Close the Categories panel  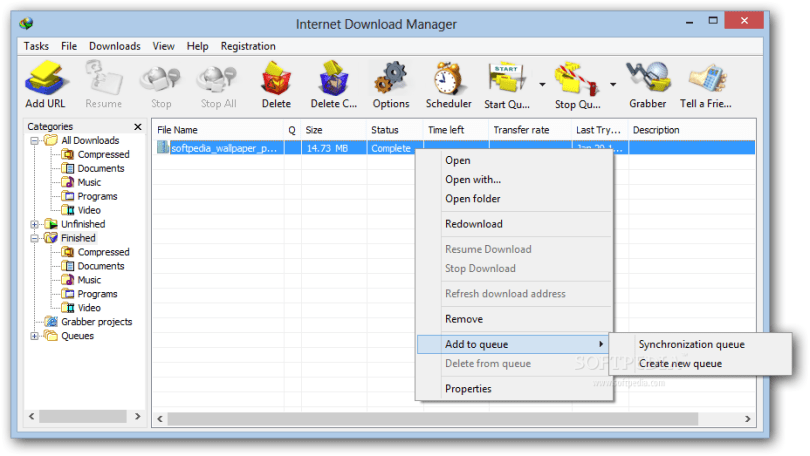click(137, 127)
